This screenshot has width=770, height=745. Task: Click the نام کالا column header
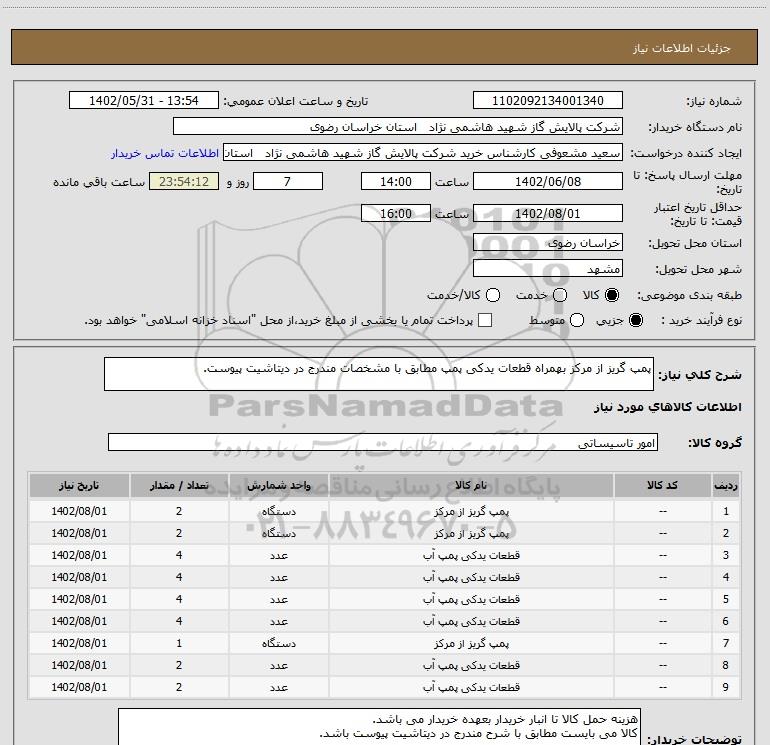point(480,485)
